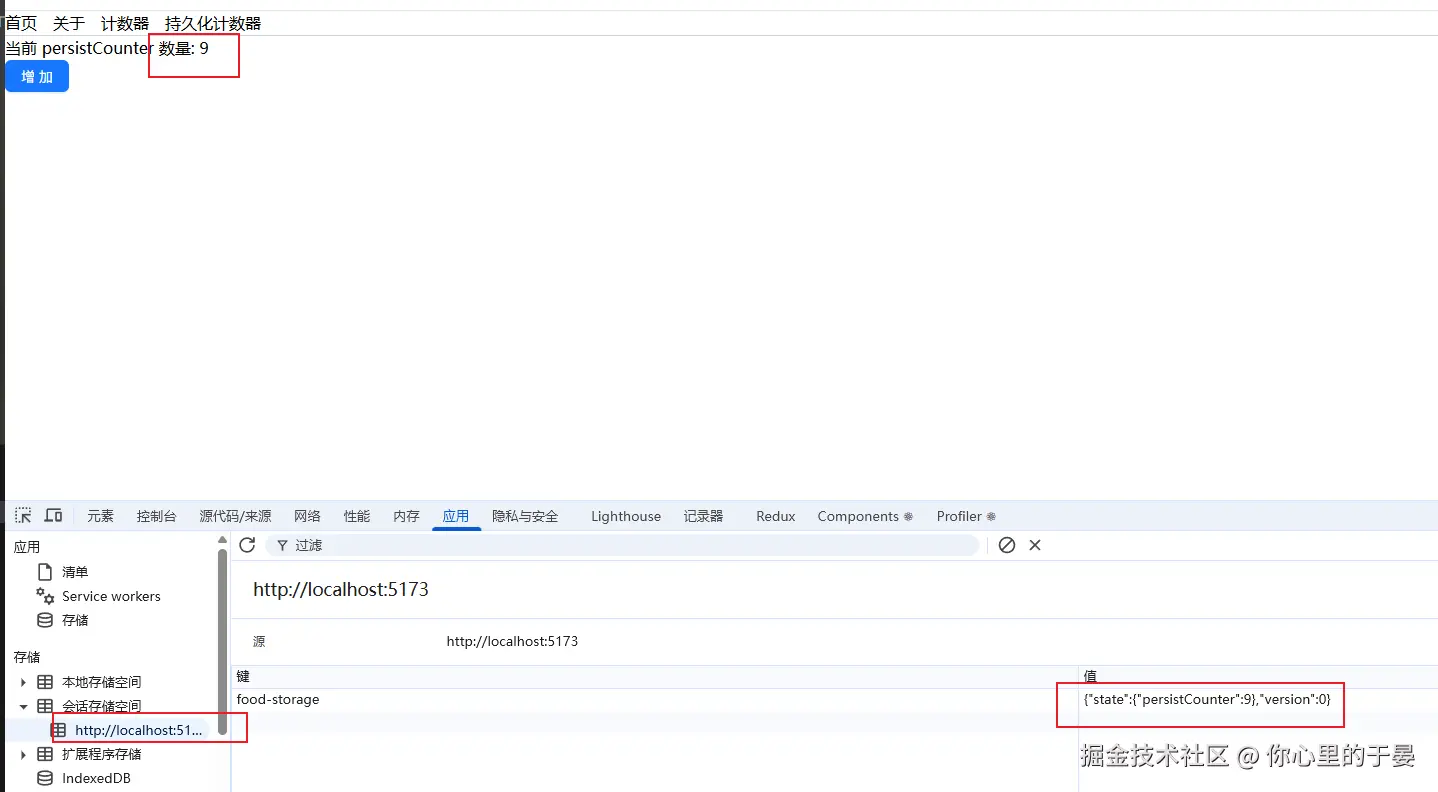Click the 增加 button
The height and width of the screenshot is (792, 1438).
point(37,76)
